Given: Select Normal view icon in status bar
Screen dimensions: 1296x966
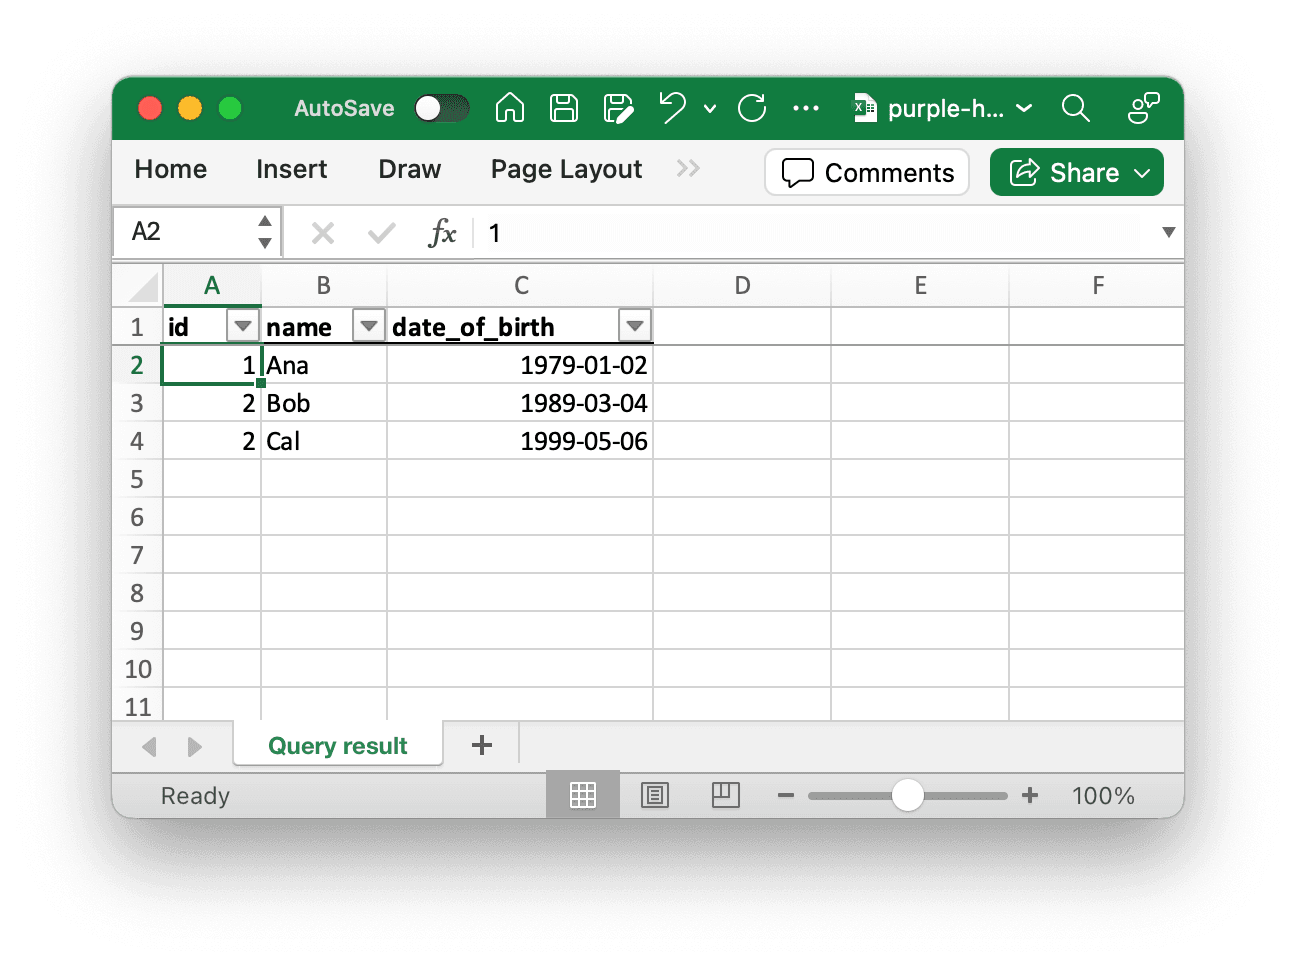Looking at the screenshot, I should [x=582, y=794].
